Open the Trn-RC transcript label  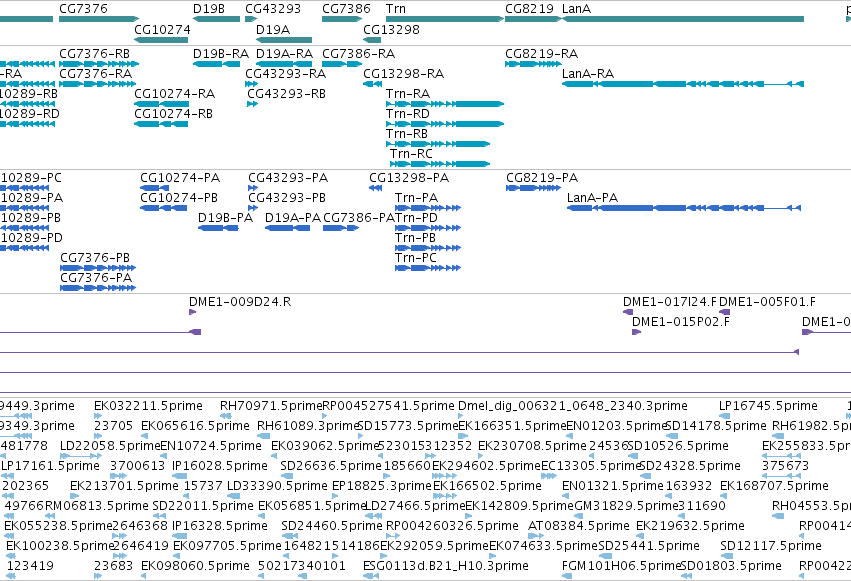tap(411, 154)
